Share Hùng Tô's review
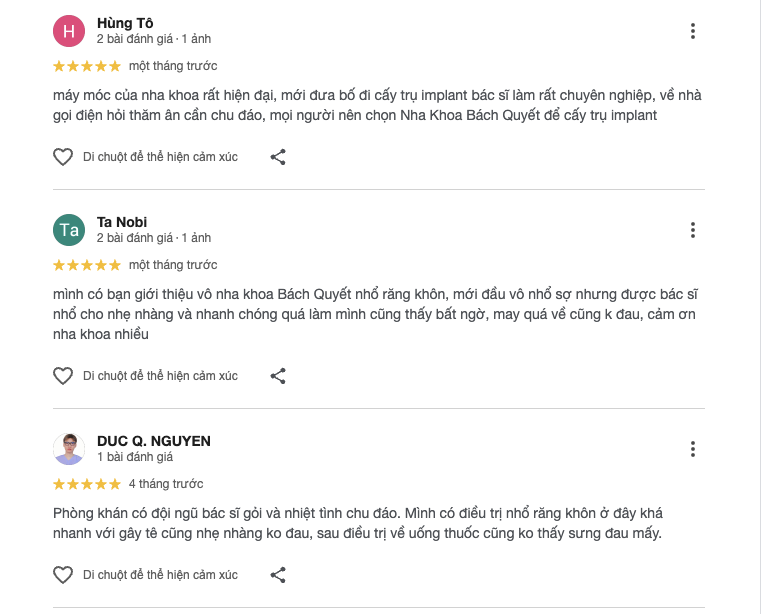 [x=279, y=157]
